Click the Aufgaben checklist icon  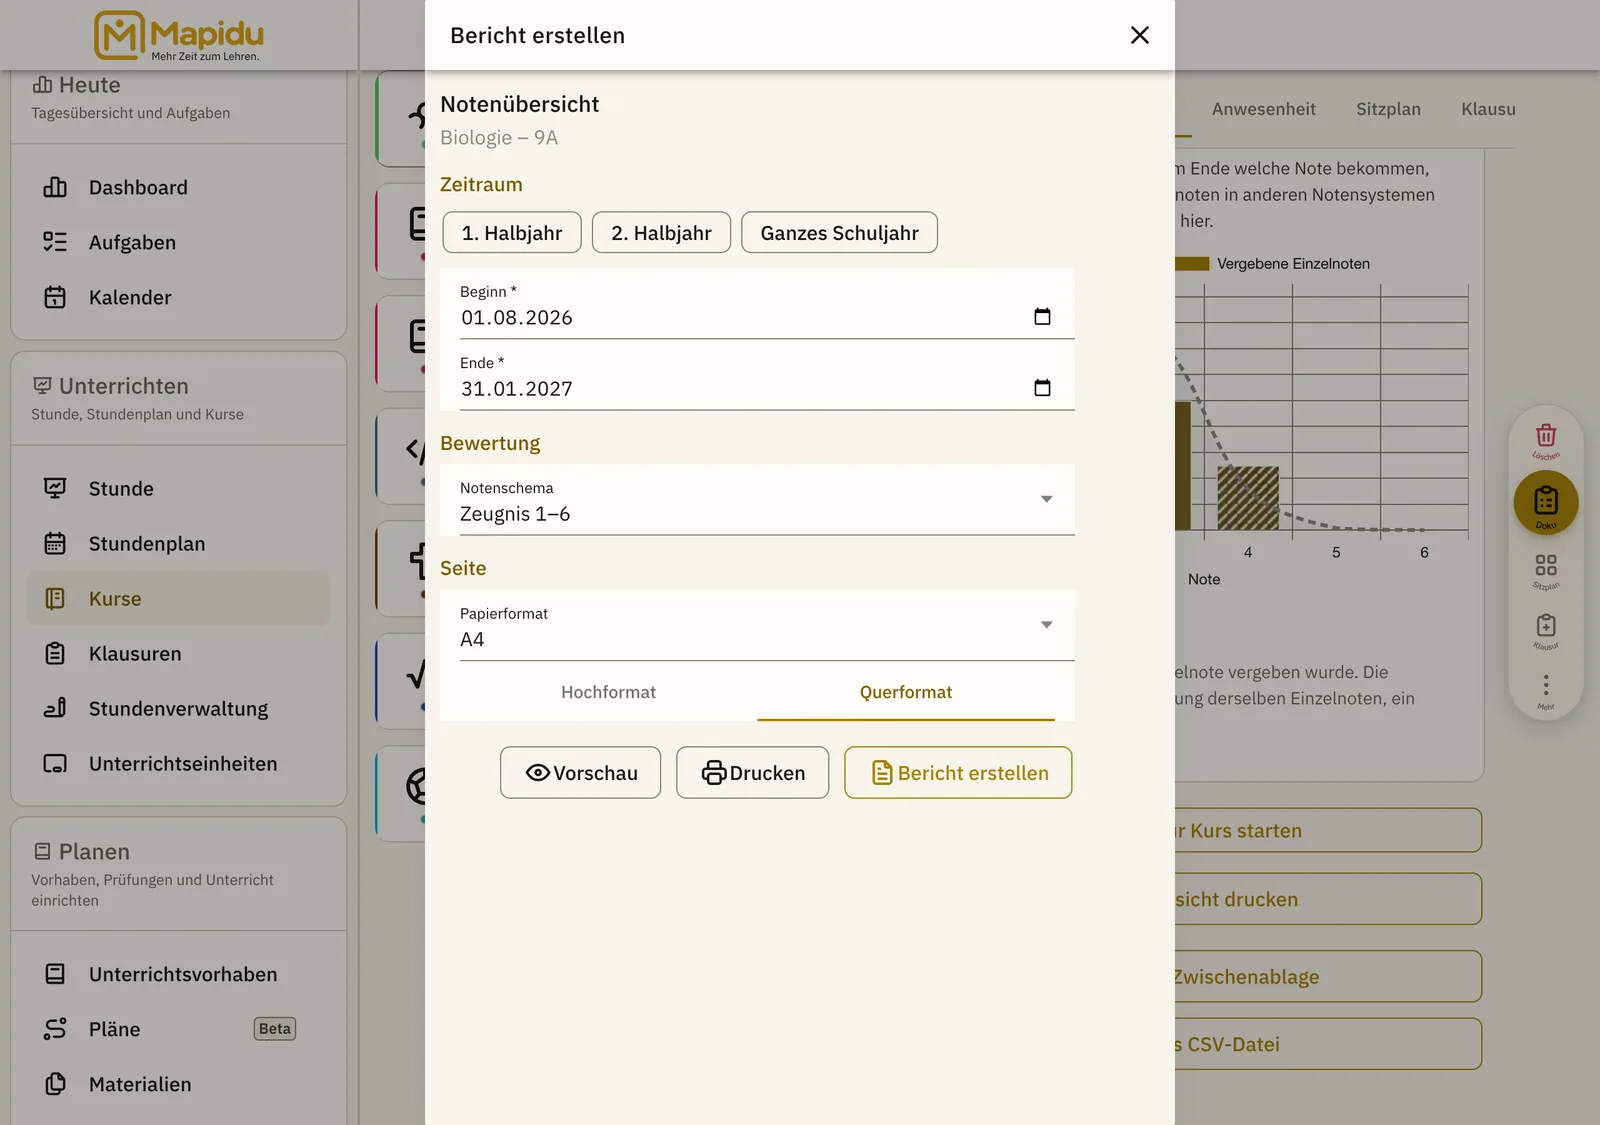(55, 243)
